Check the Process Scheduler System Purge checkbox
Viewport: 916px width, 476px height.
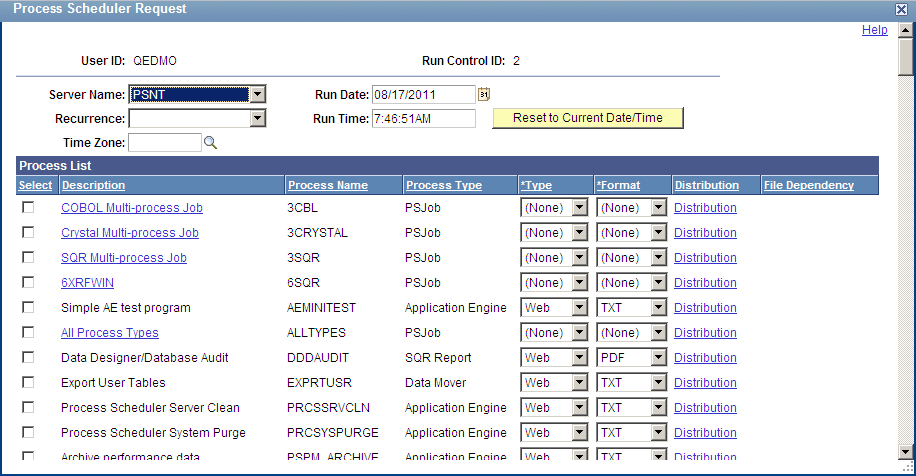[28, 432]
